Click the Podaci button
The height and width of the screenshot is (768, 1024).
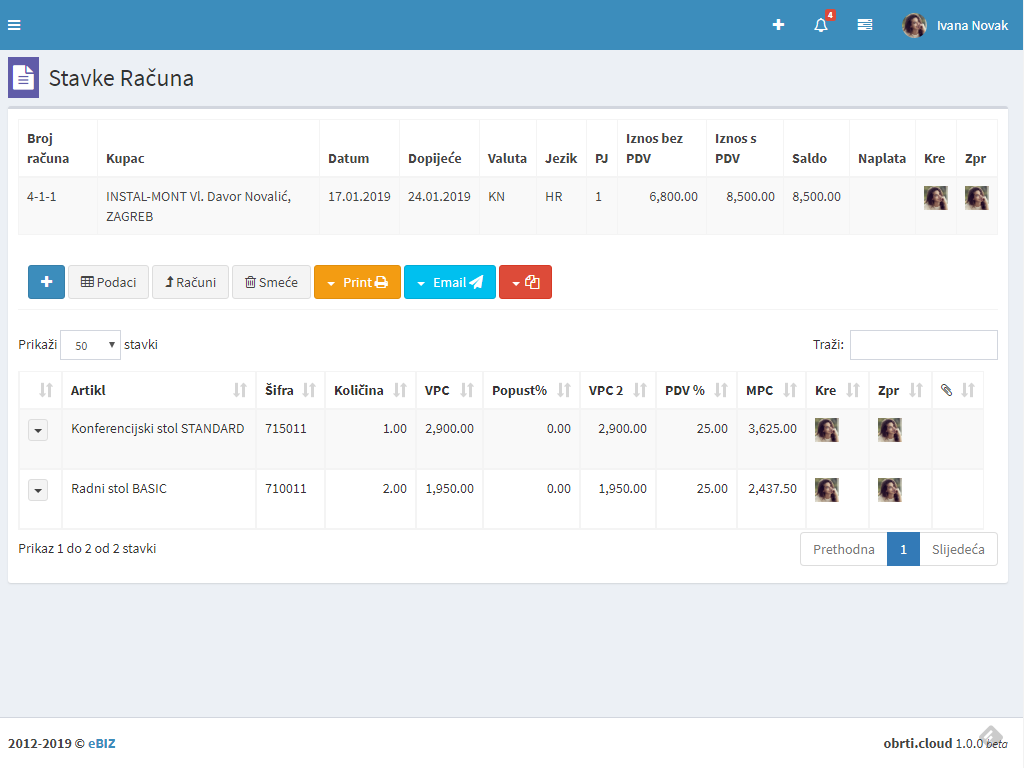pyautogui.click(x=108, y=282)
